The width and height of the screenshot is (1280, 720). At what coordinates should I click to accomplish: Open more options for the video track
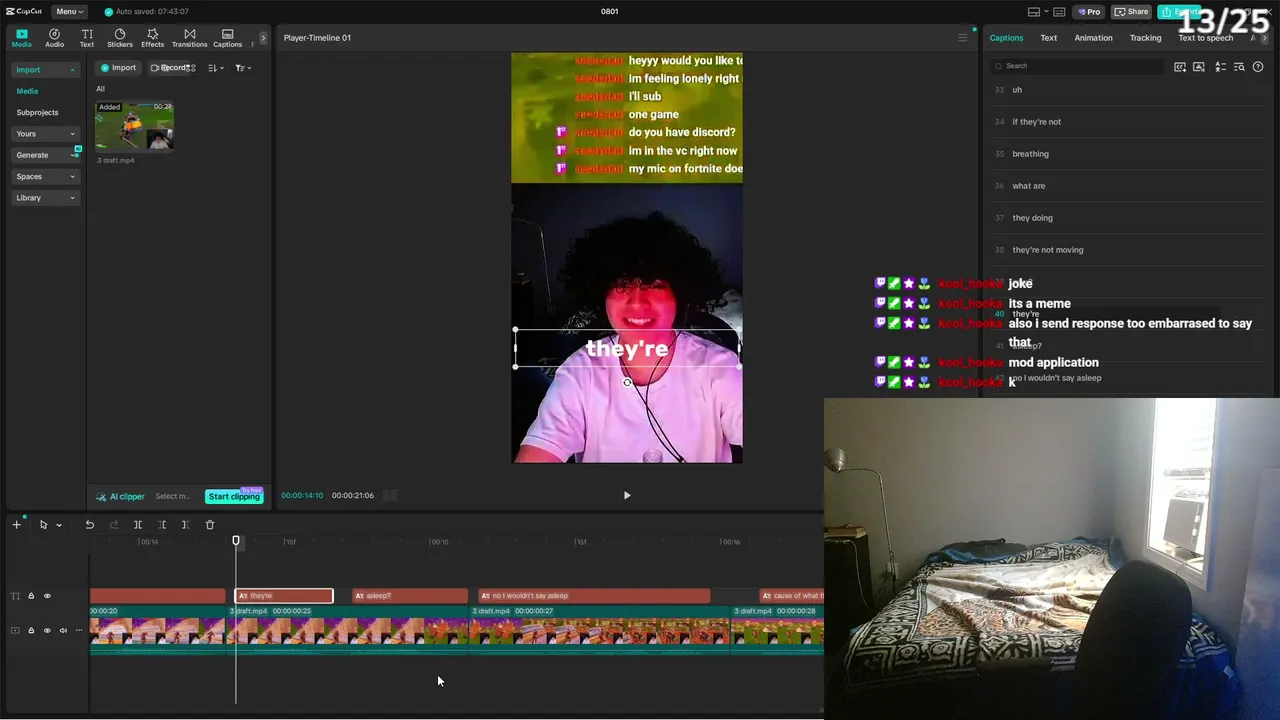pos(79,630)
